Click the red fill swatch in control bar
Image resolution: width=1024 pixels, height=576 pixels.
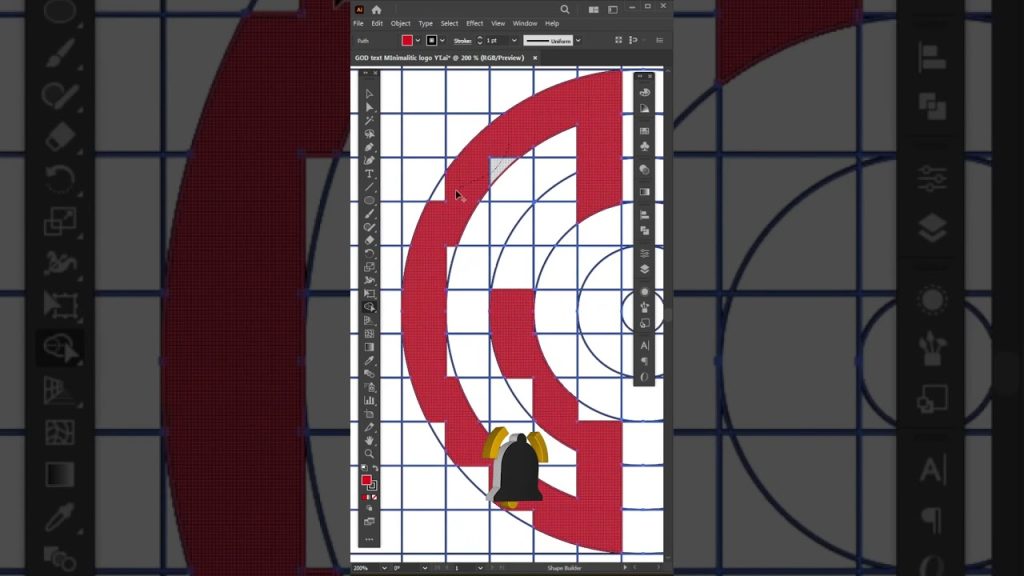pos(407,40)
